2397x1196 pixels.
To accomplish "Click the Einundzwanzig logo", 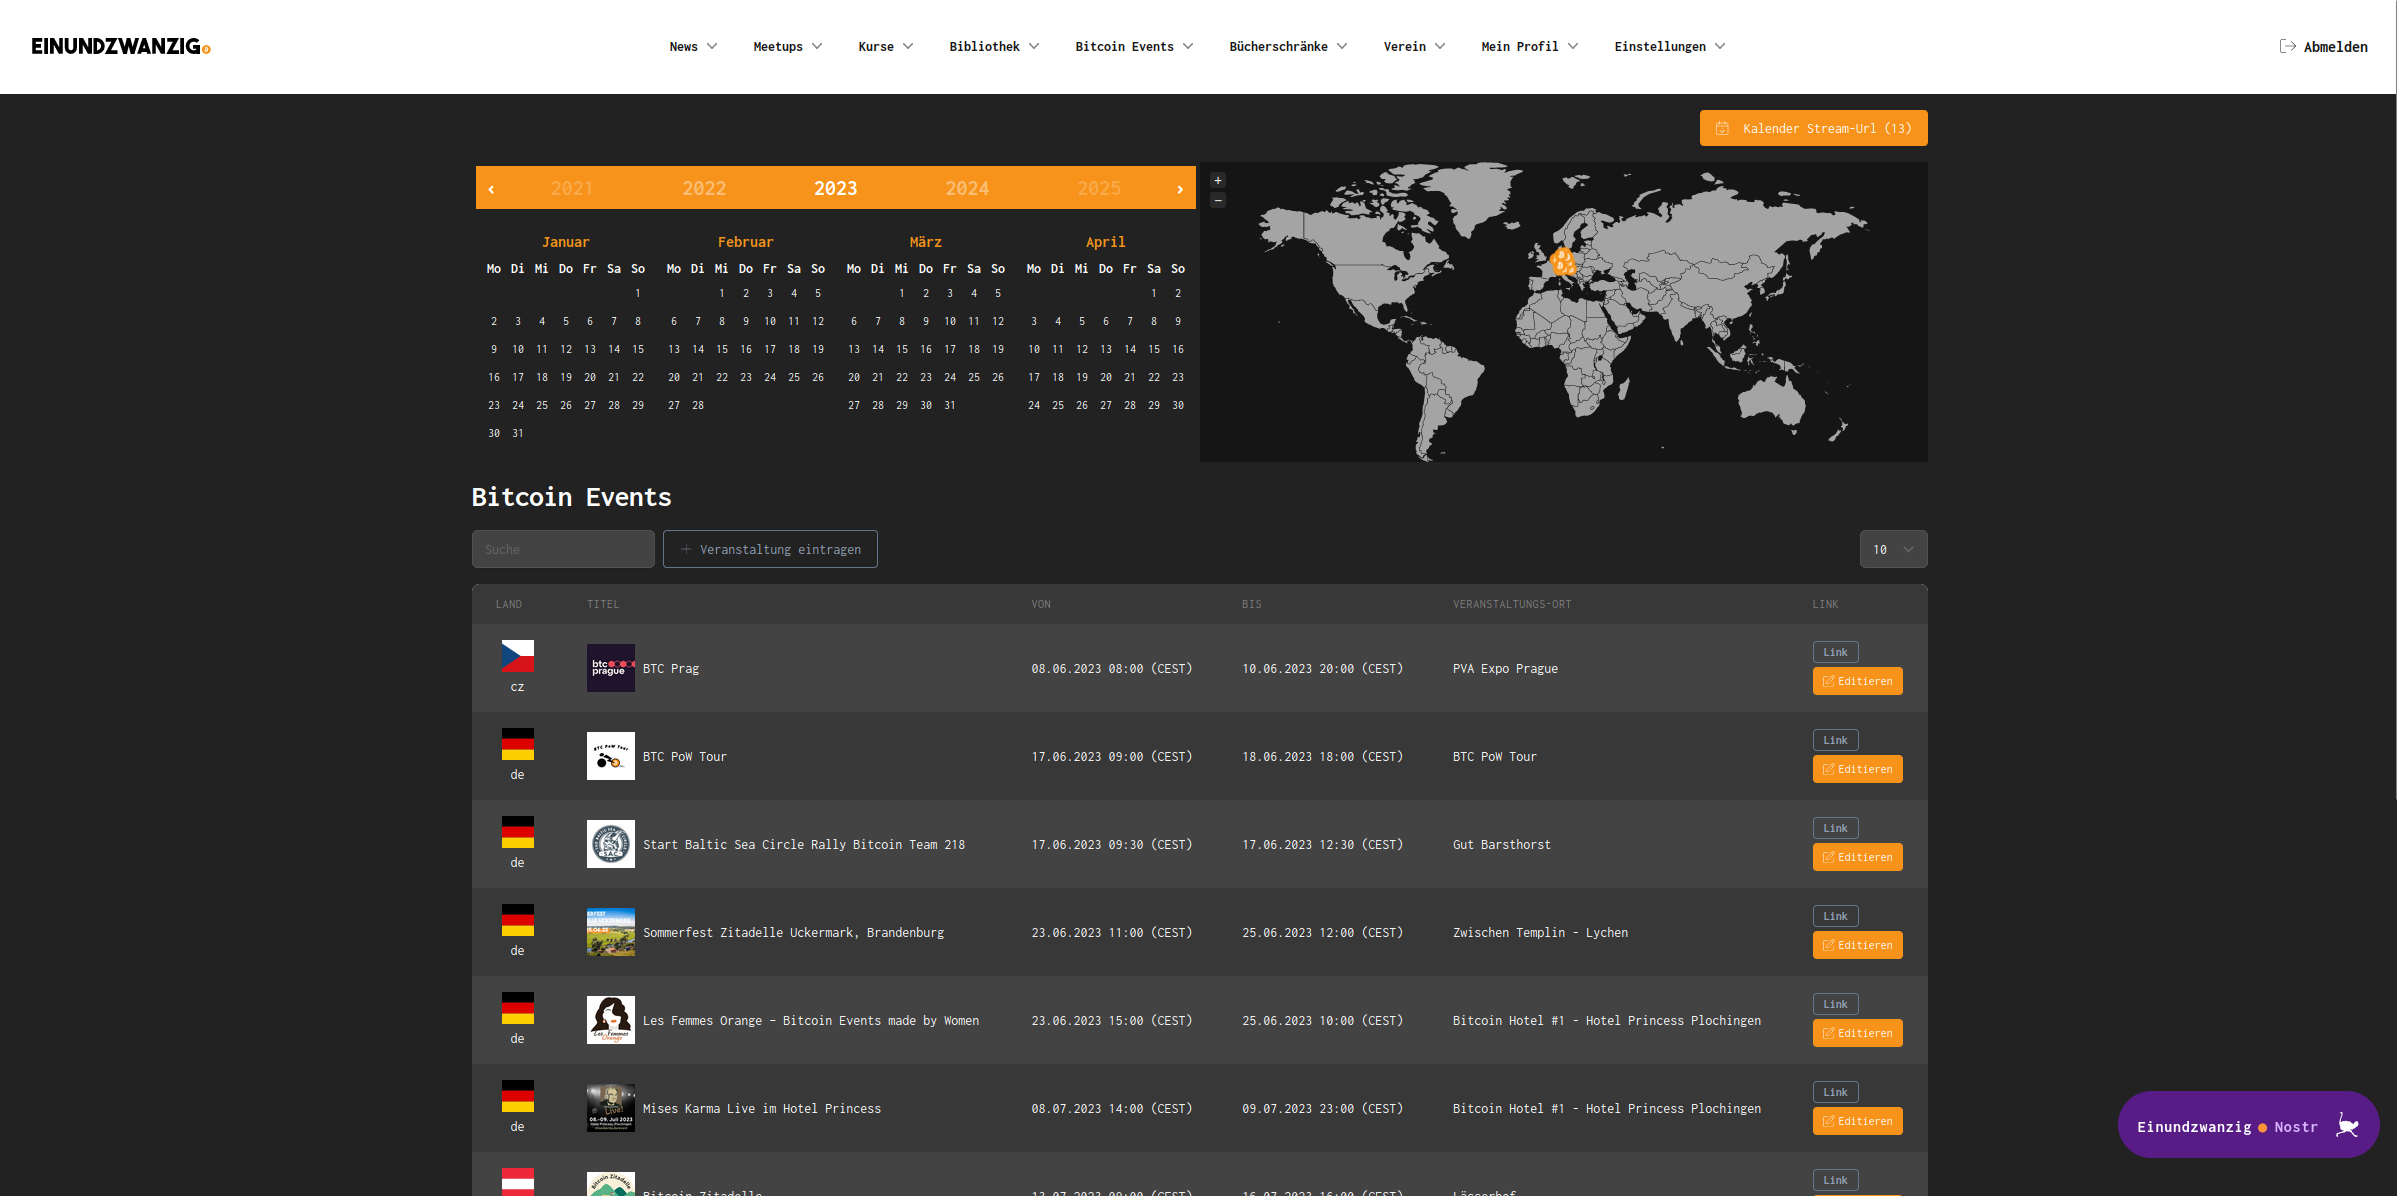I will [120, 46].
